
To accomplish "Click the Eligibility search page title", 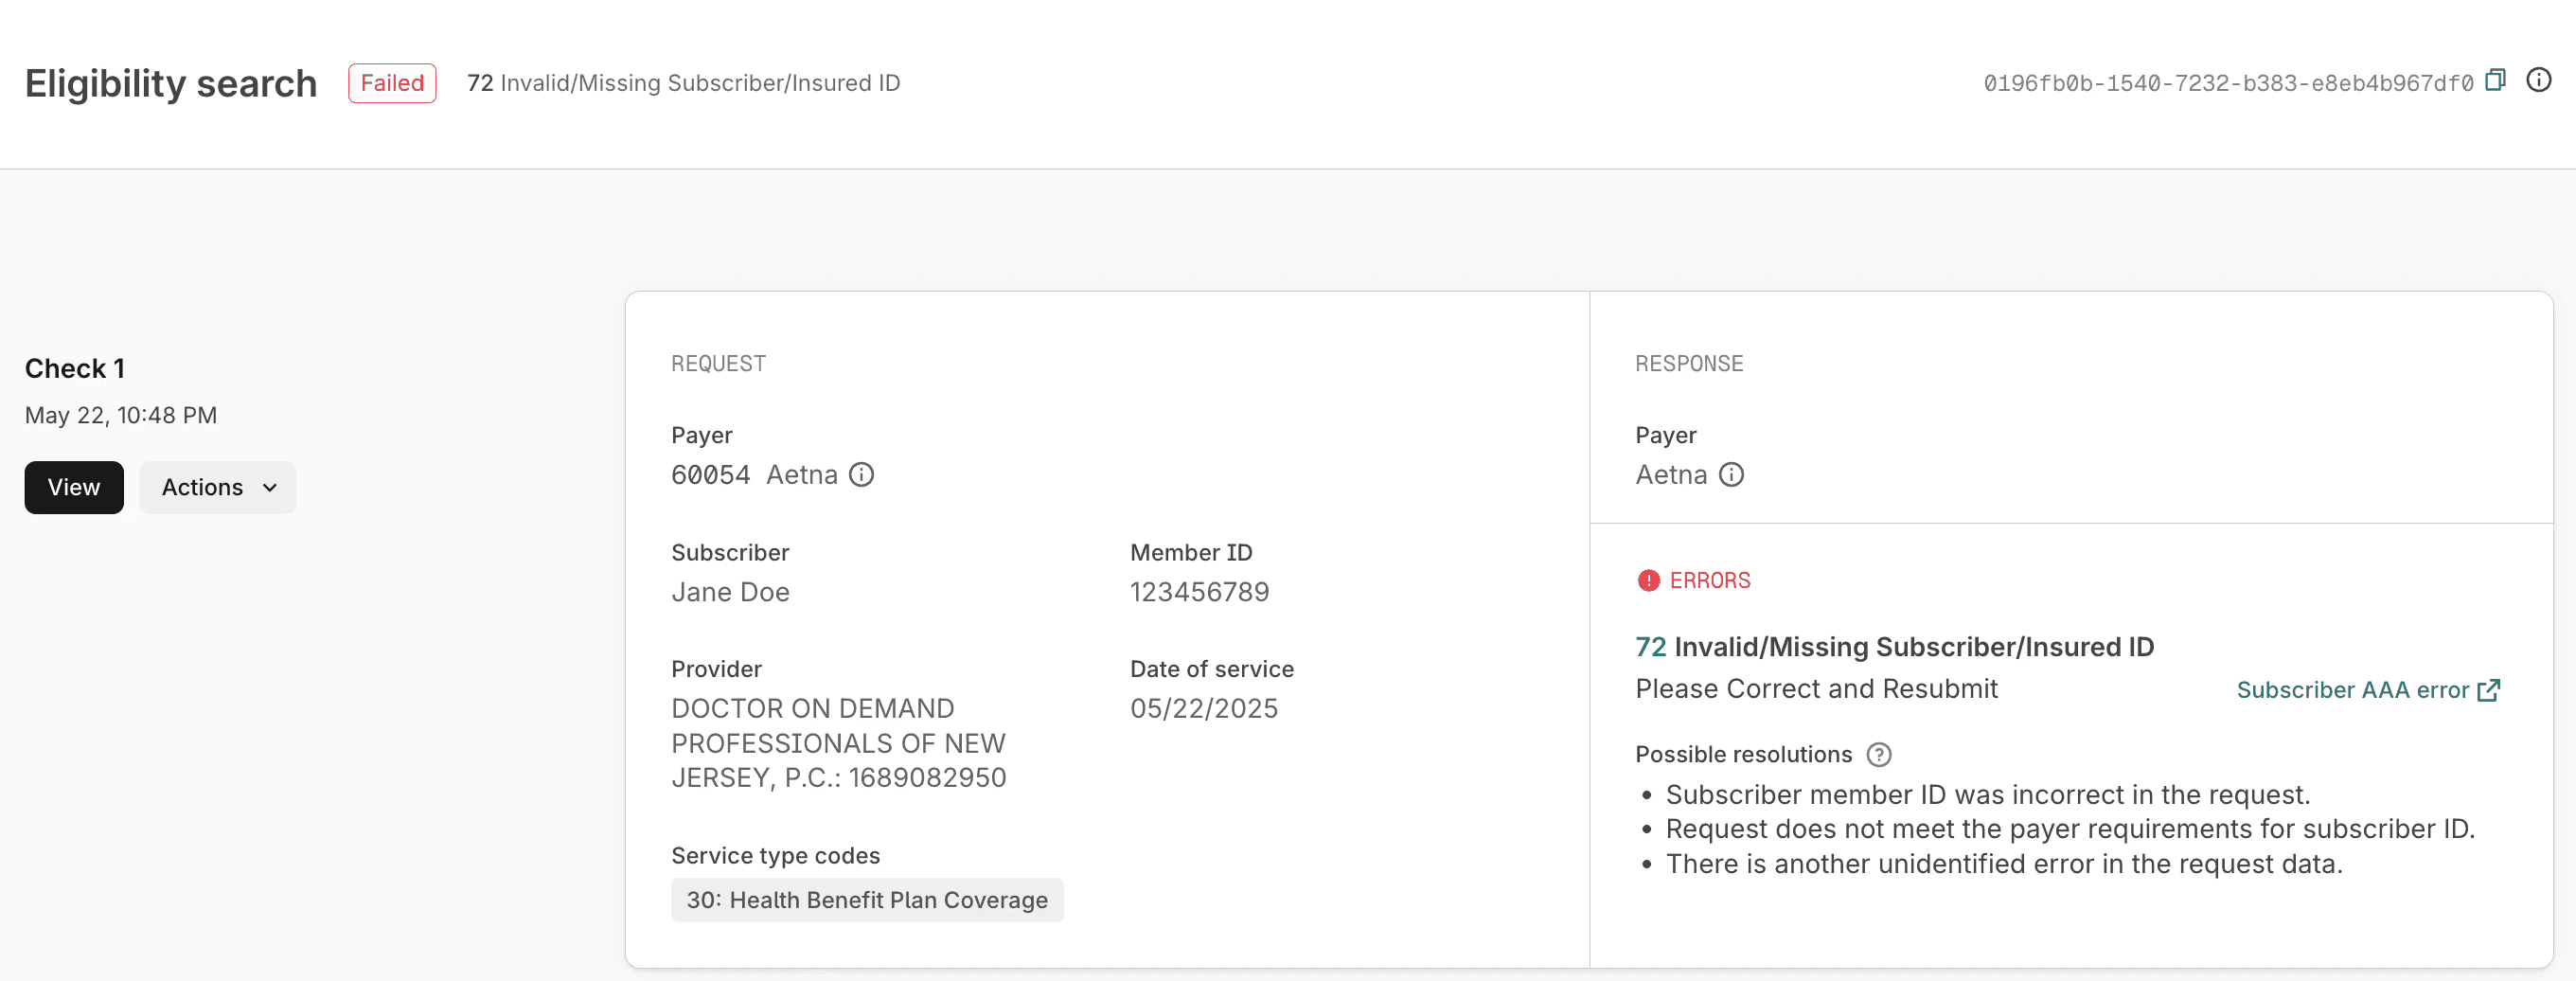I will (x=171, y=83).
